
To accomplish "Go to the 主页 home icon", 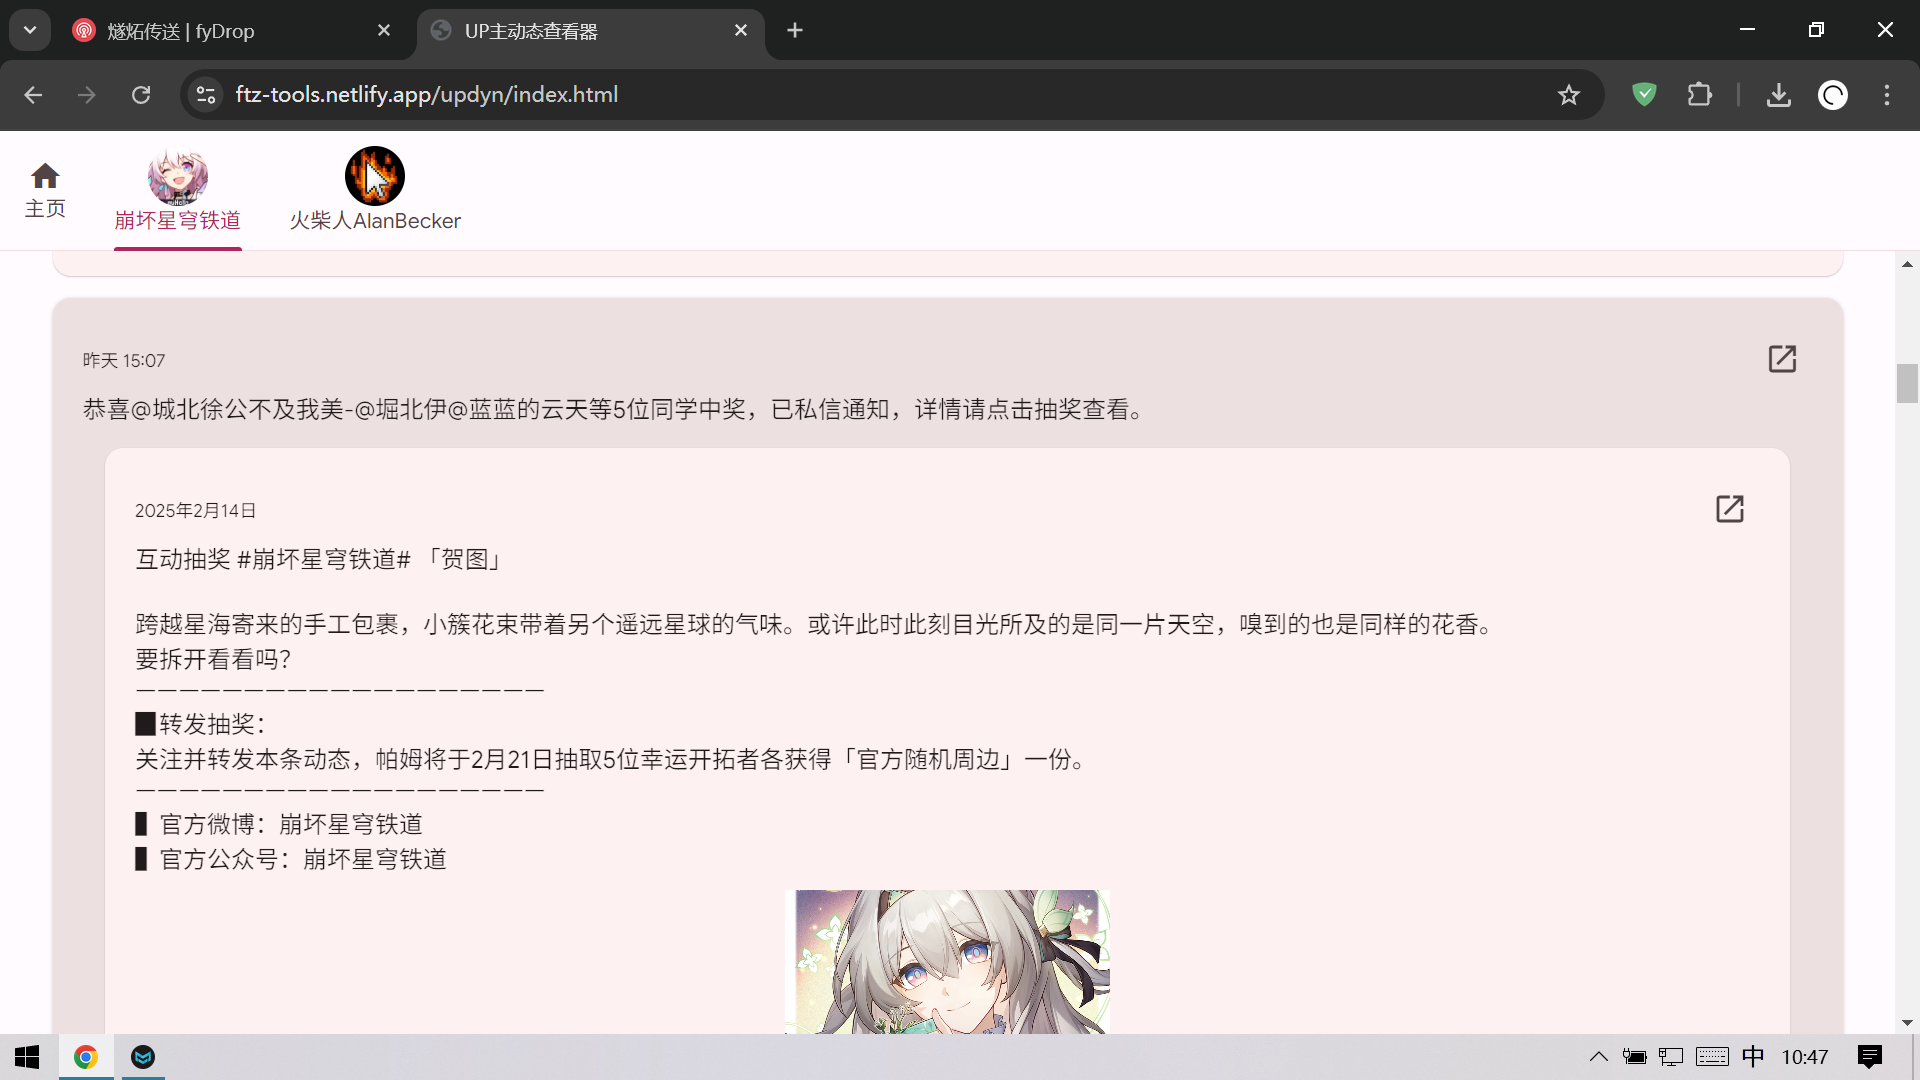I will 45,190.
